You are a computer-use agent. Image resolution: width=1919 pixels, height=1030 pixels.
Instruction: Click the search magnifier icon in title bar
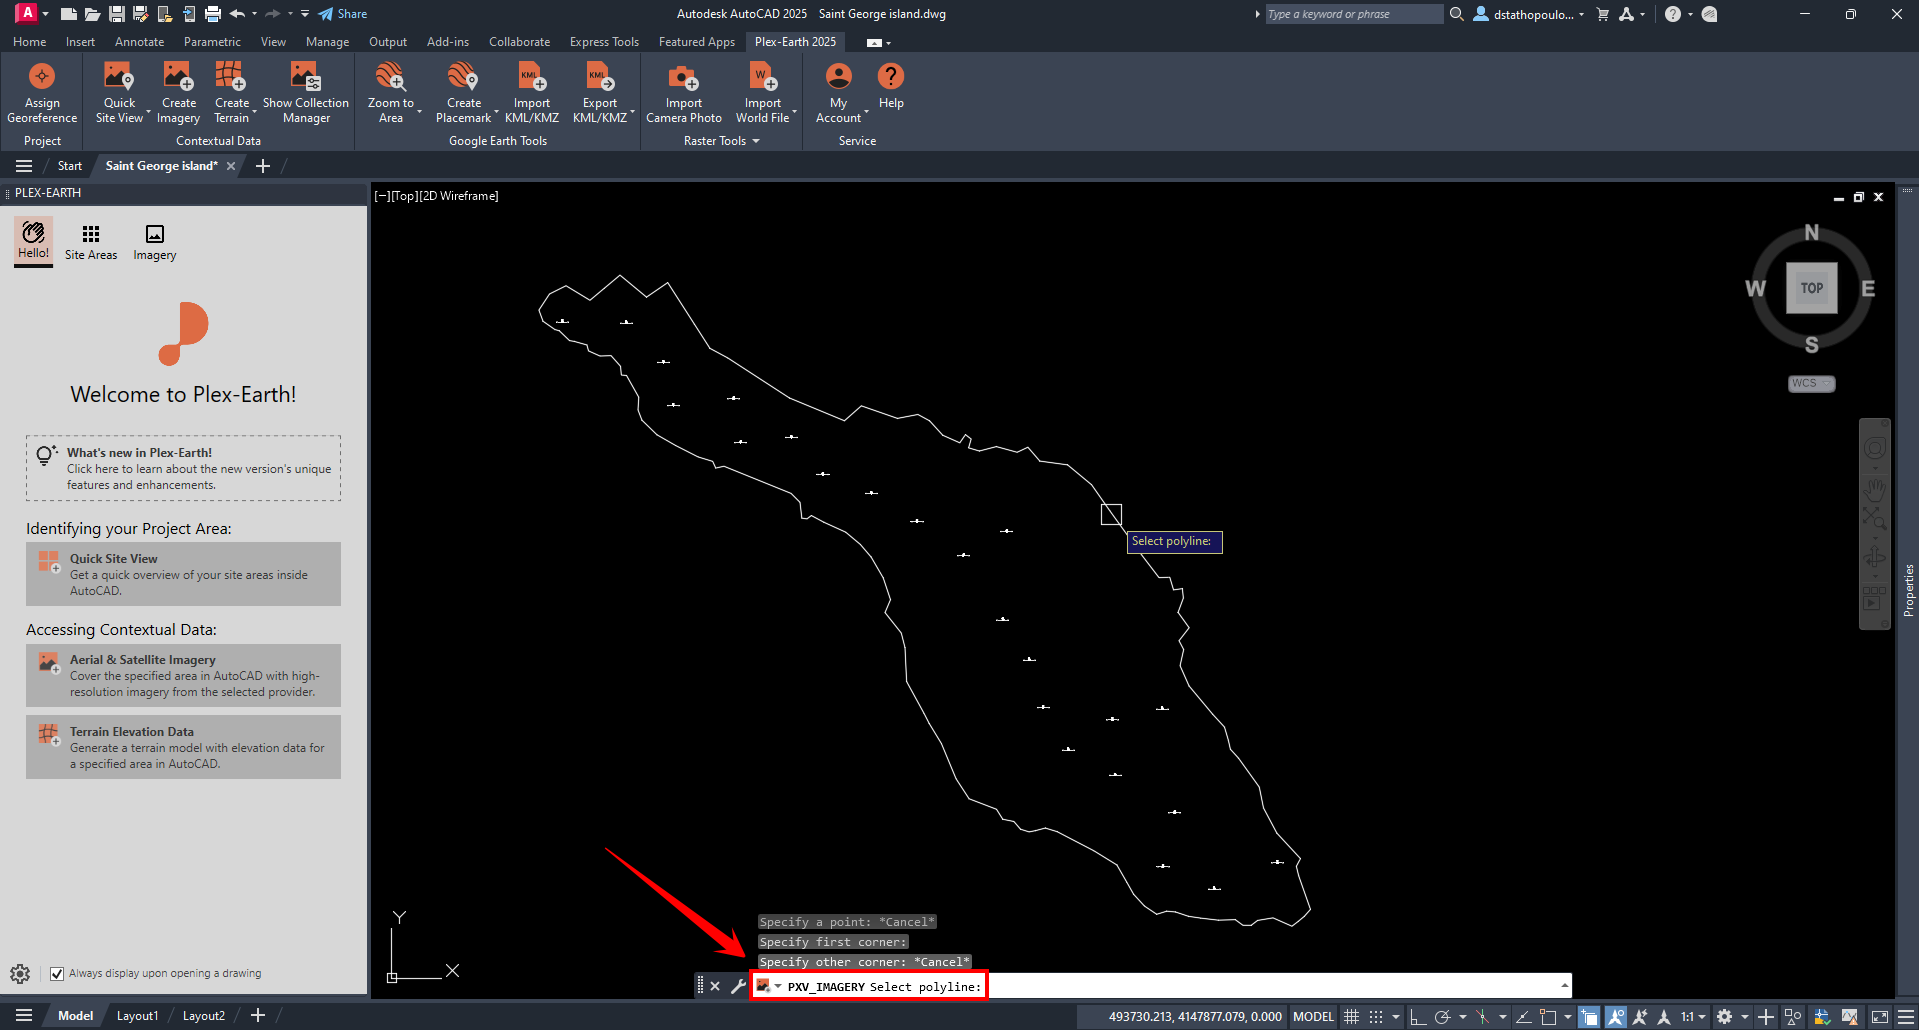pos(1457,14)
